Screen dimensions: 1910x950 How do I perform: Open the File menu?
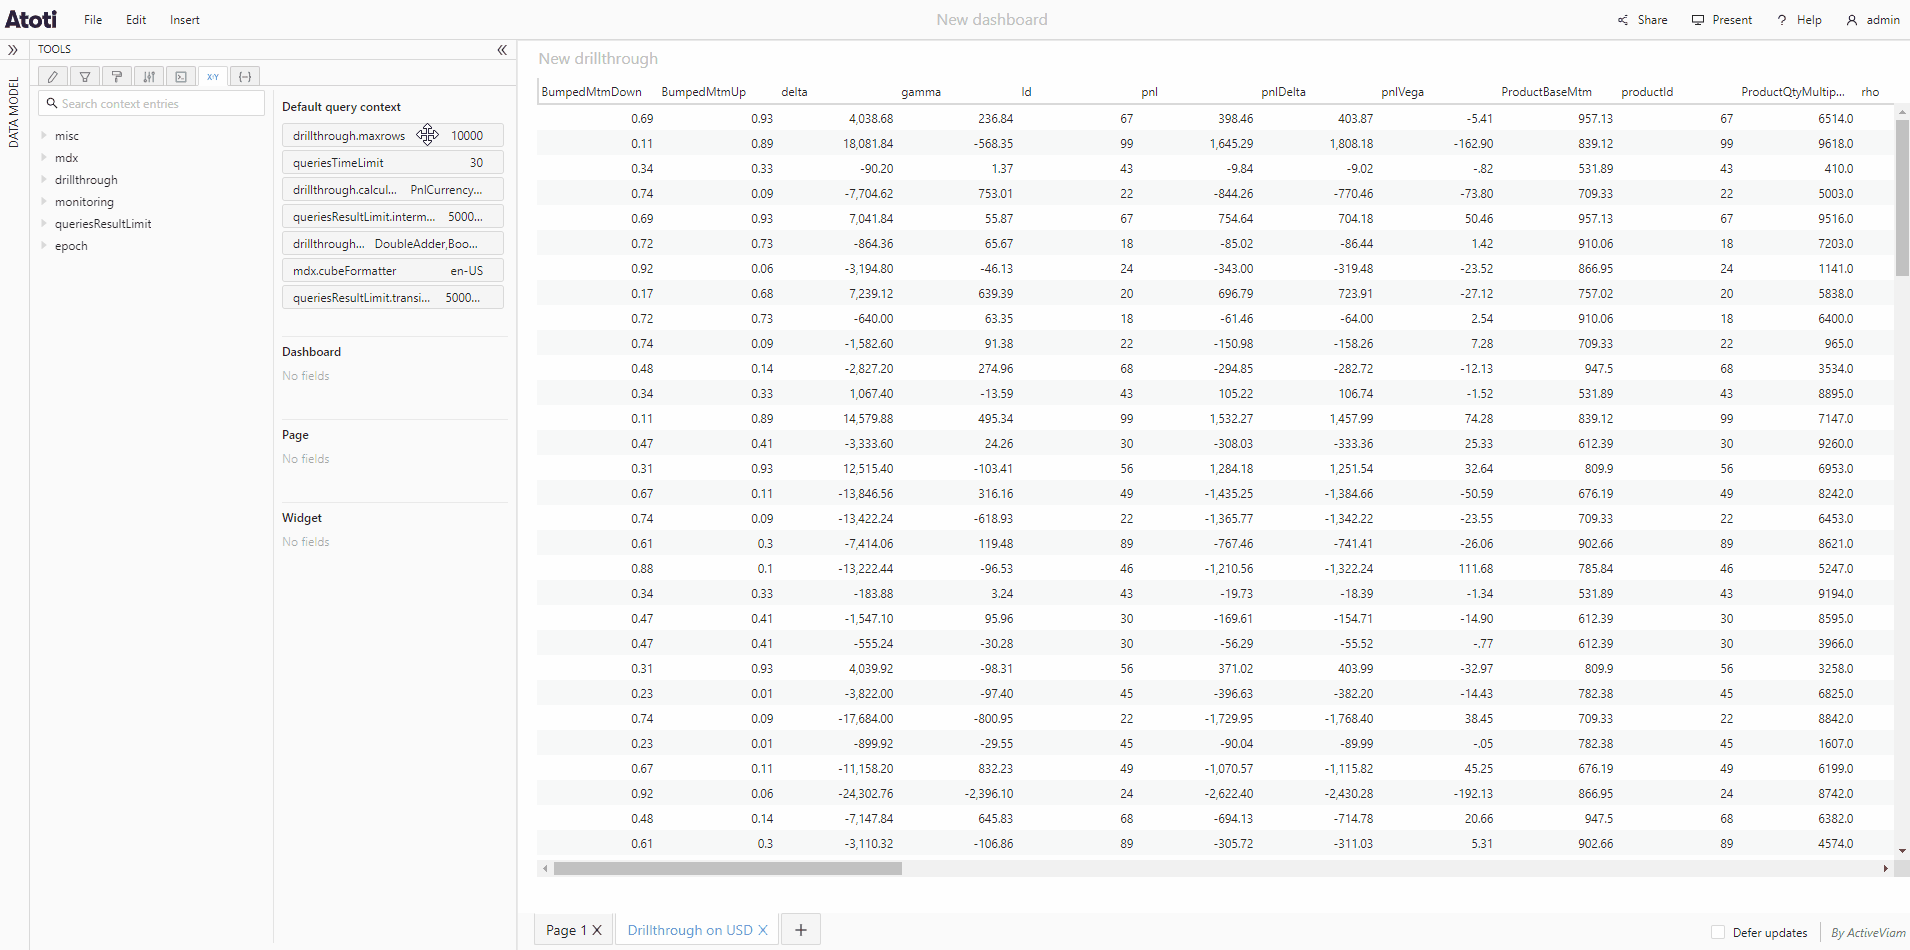(x=93, y=20)
